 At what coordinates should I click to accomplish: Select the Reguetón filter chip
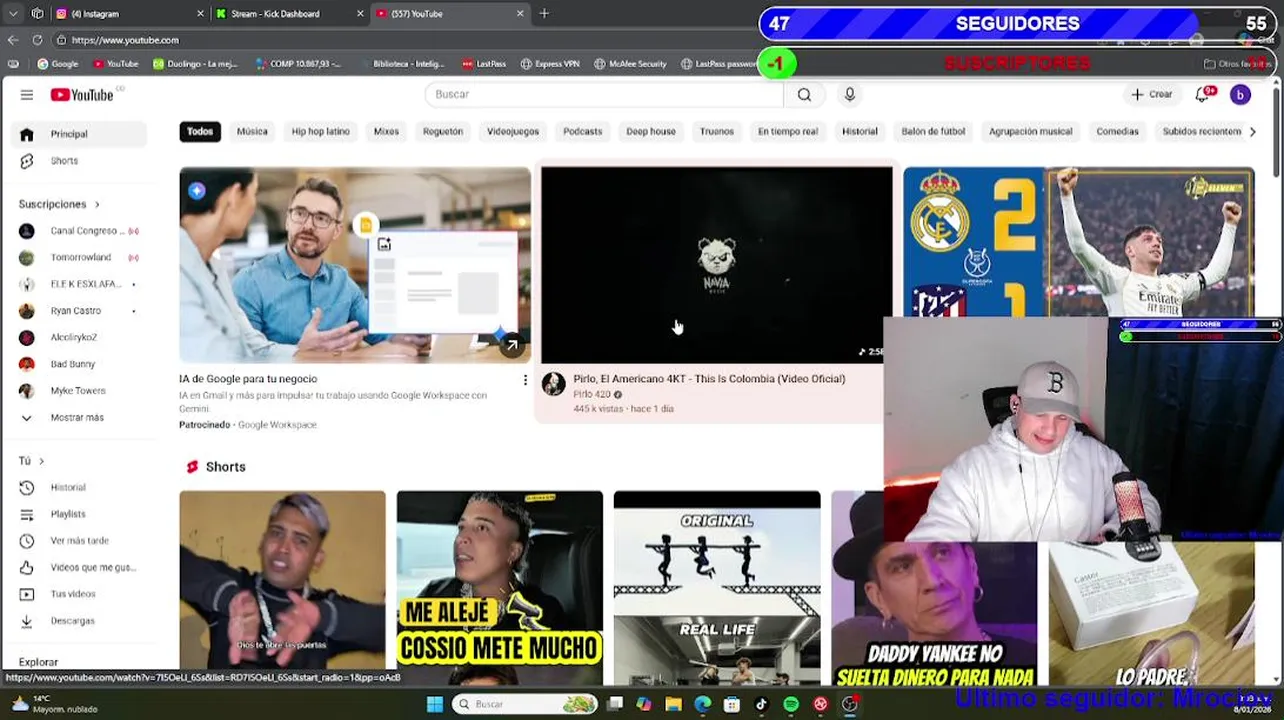443,132
